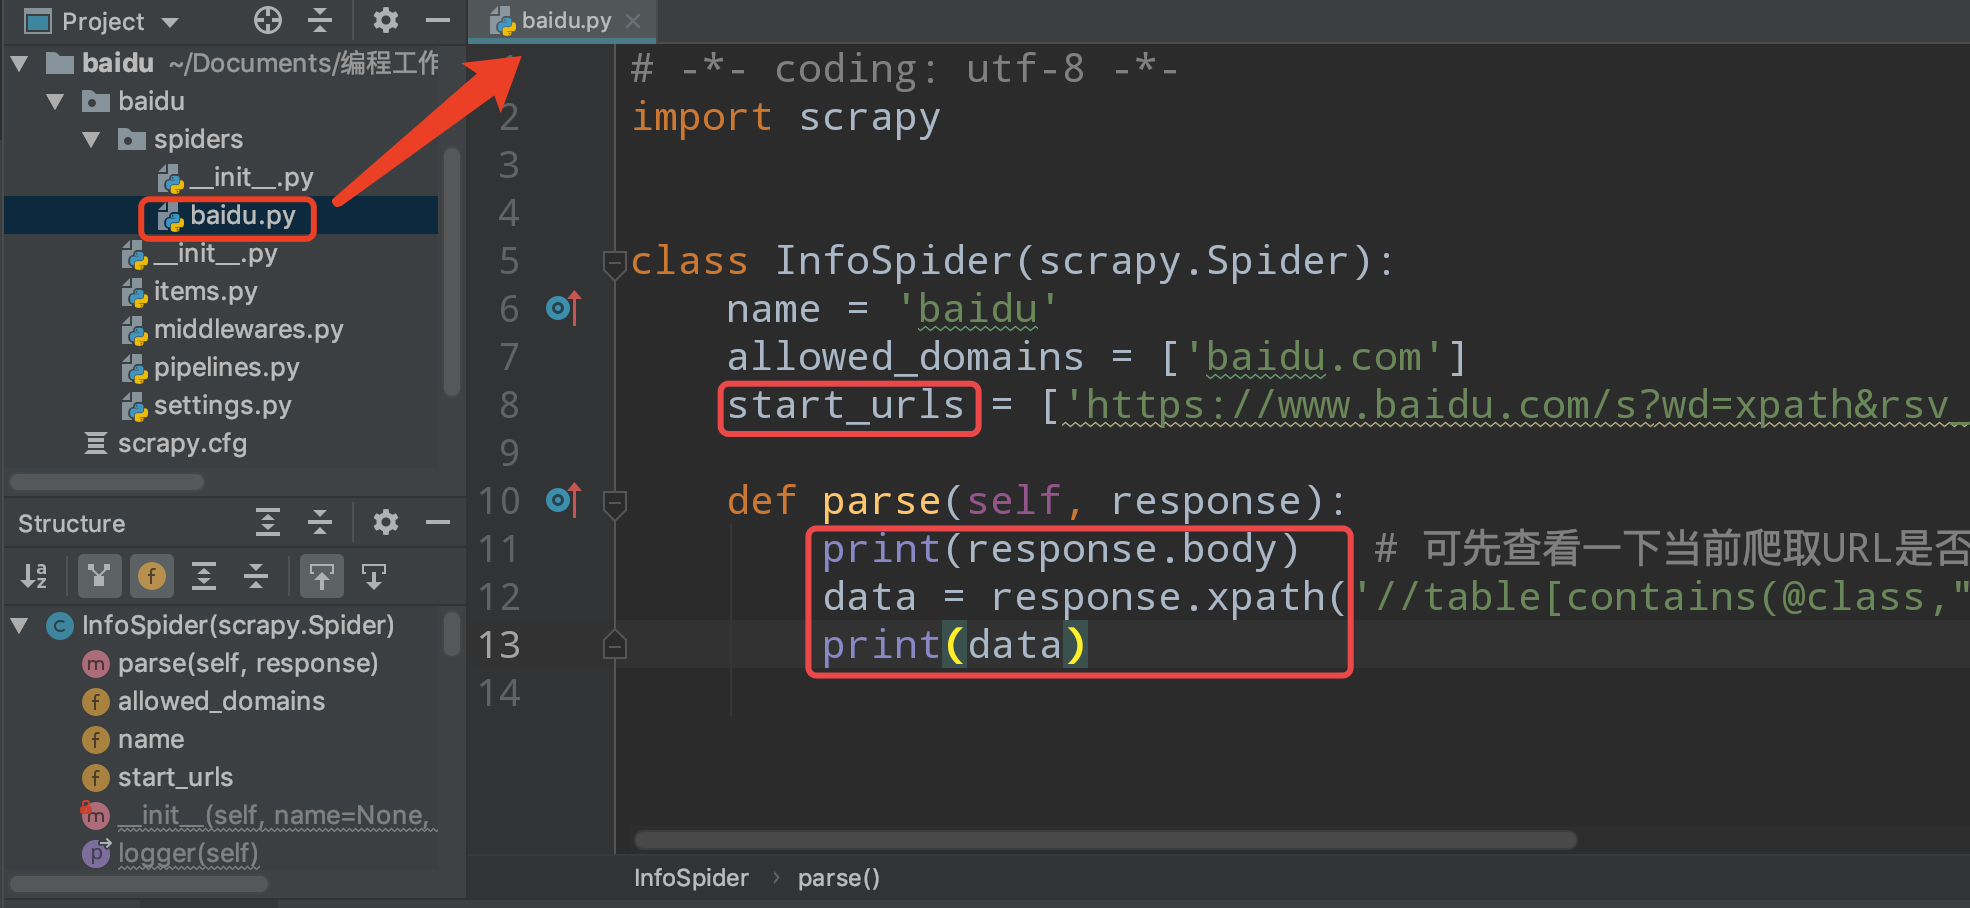Toggle the group-methods filter in Structure
This screenshot has height=908, width=1970.
pos(98,576)
